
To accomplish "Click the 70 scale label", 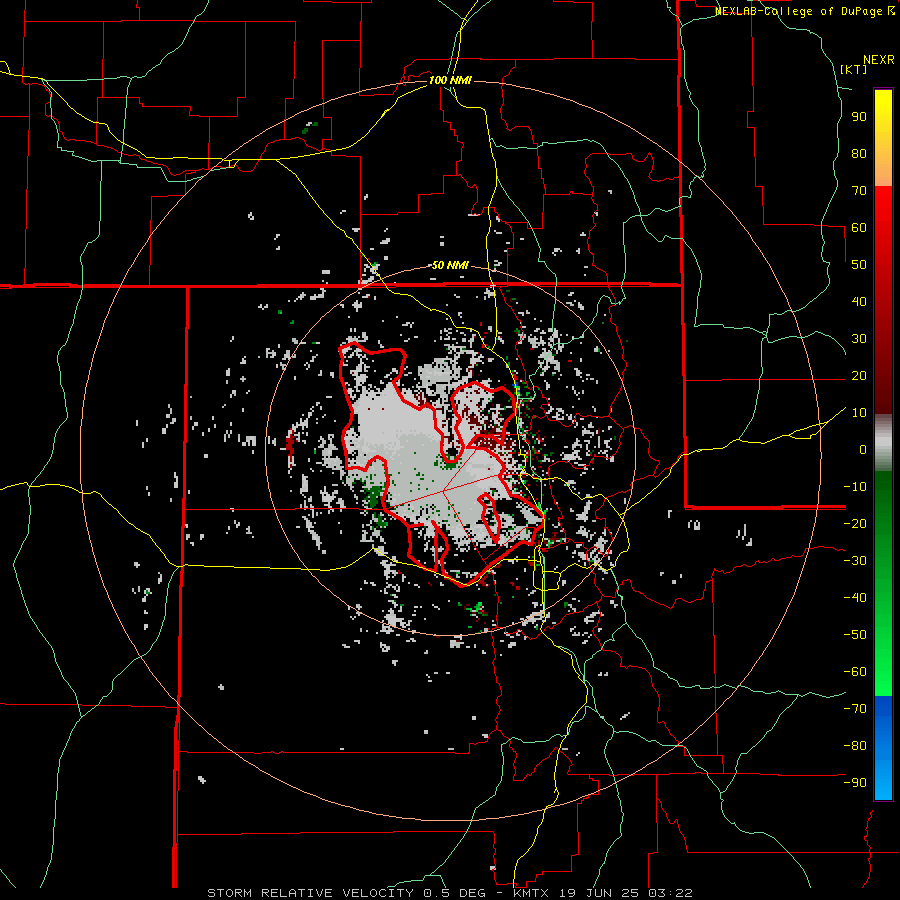I will 859,191.
